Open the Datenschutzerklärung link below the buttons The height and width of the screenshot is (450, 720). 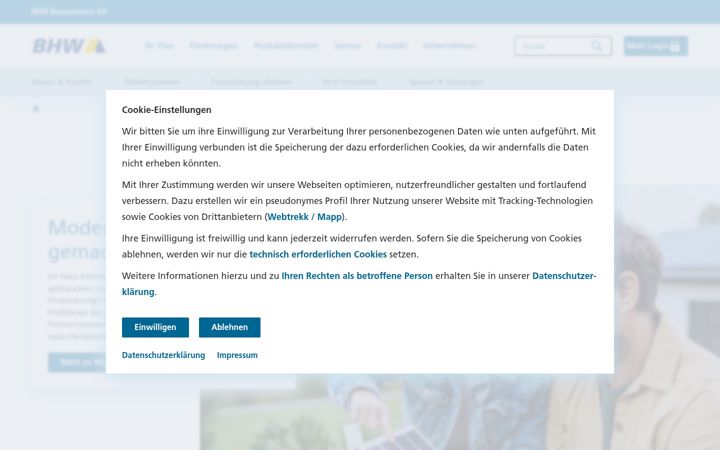coord(163,355)
